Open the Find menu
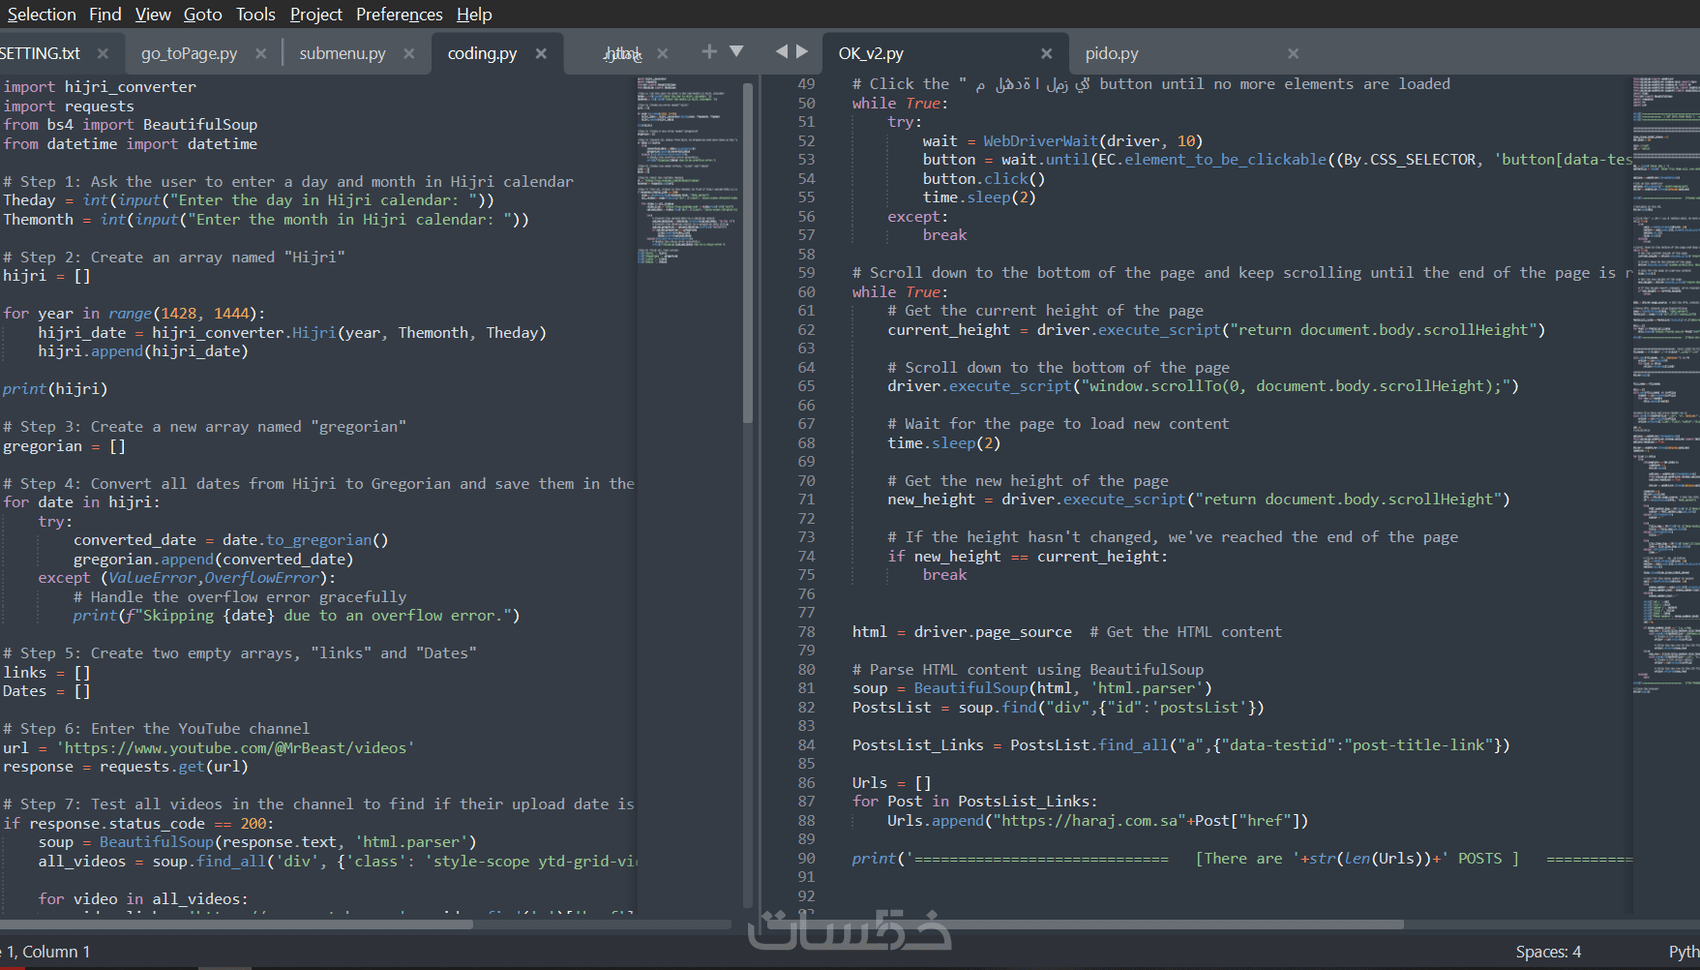This screenshot has height=970, width=1700. coord(105,14)
